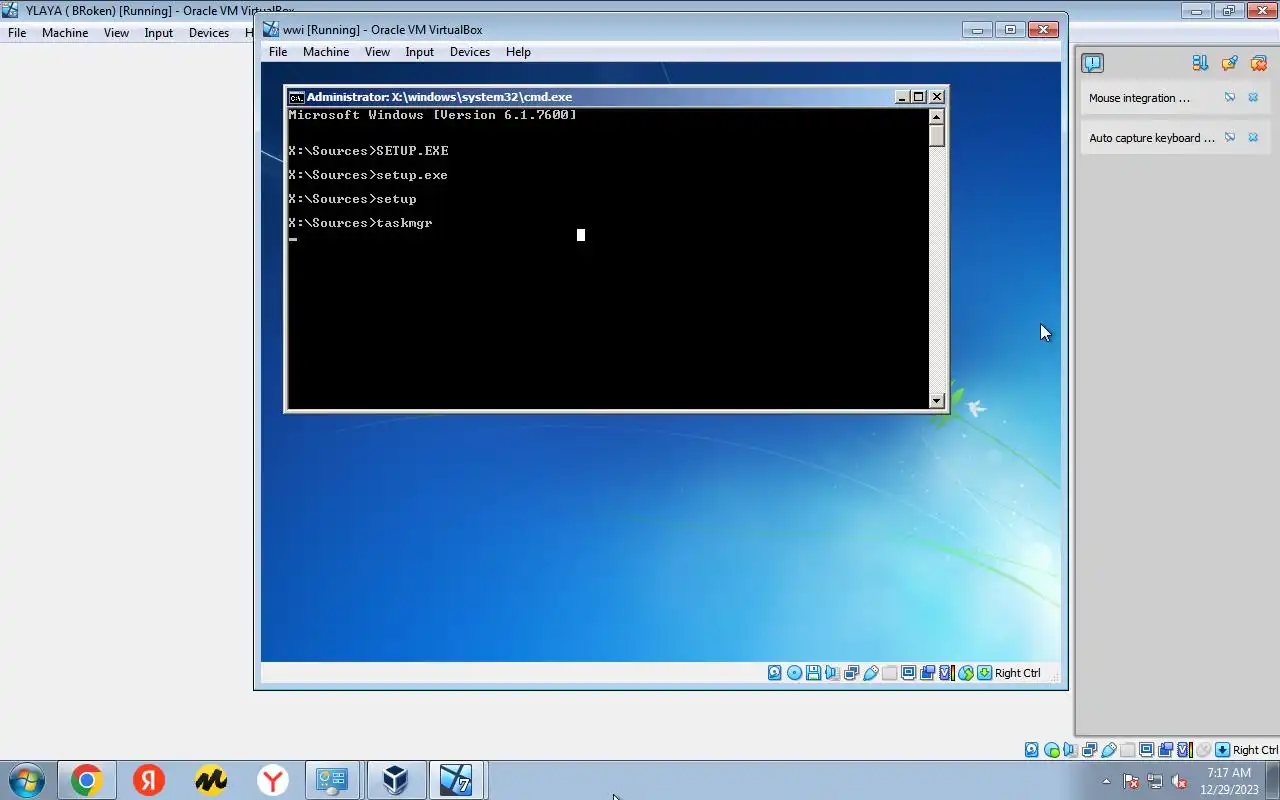Click display icon in YLAYA status bar
This screenshot has height=800, width=1280.
(1146, 750)
